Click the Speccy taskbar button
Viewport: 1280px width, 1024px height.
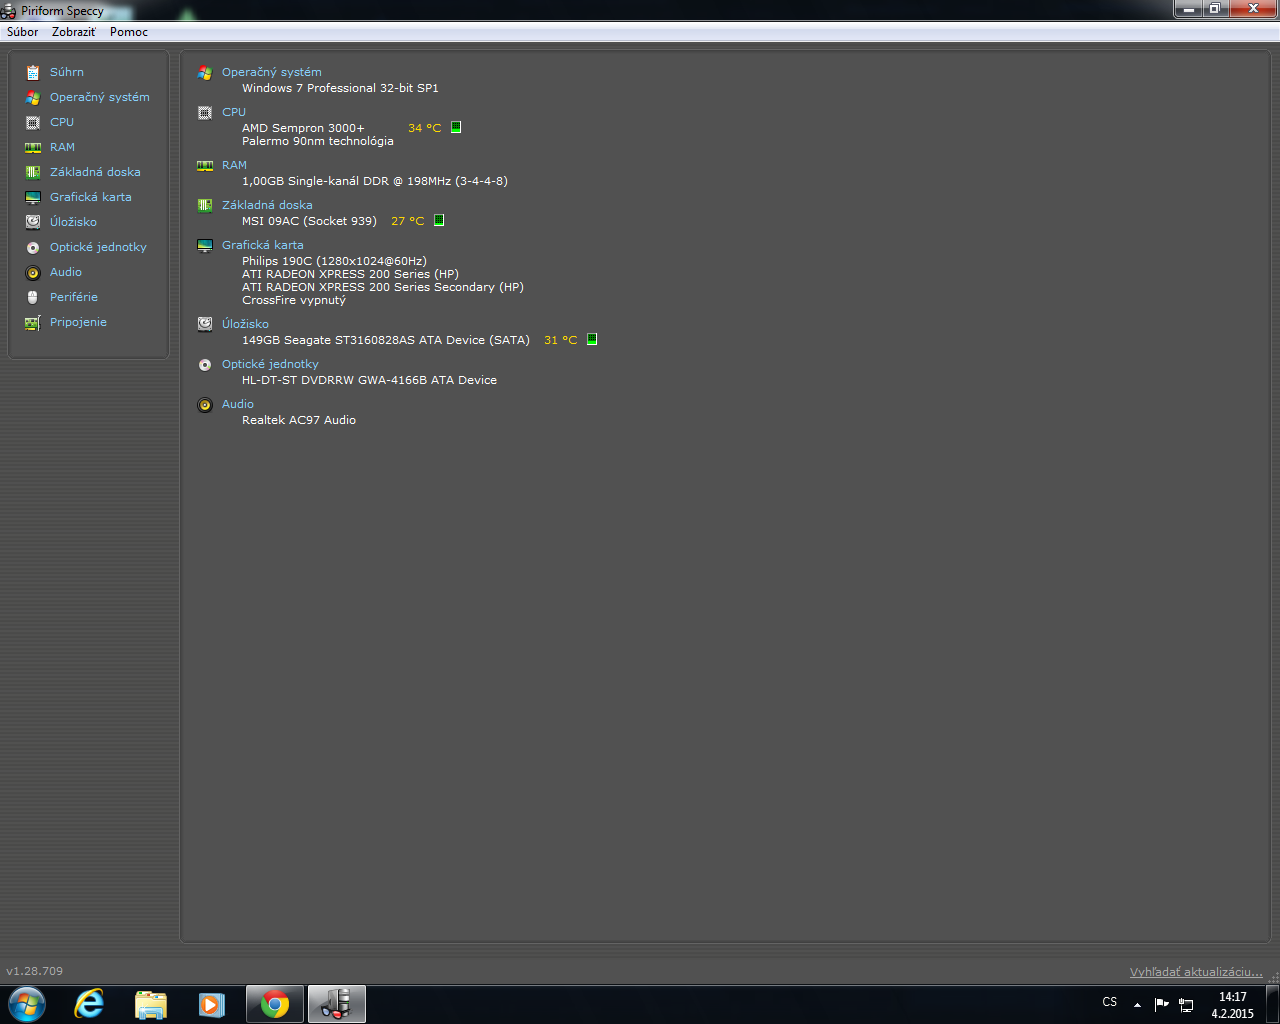point(337,1004)
